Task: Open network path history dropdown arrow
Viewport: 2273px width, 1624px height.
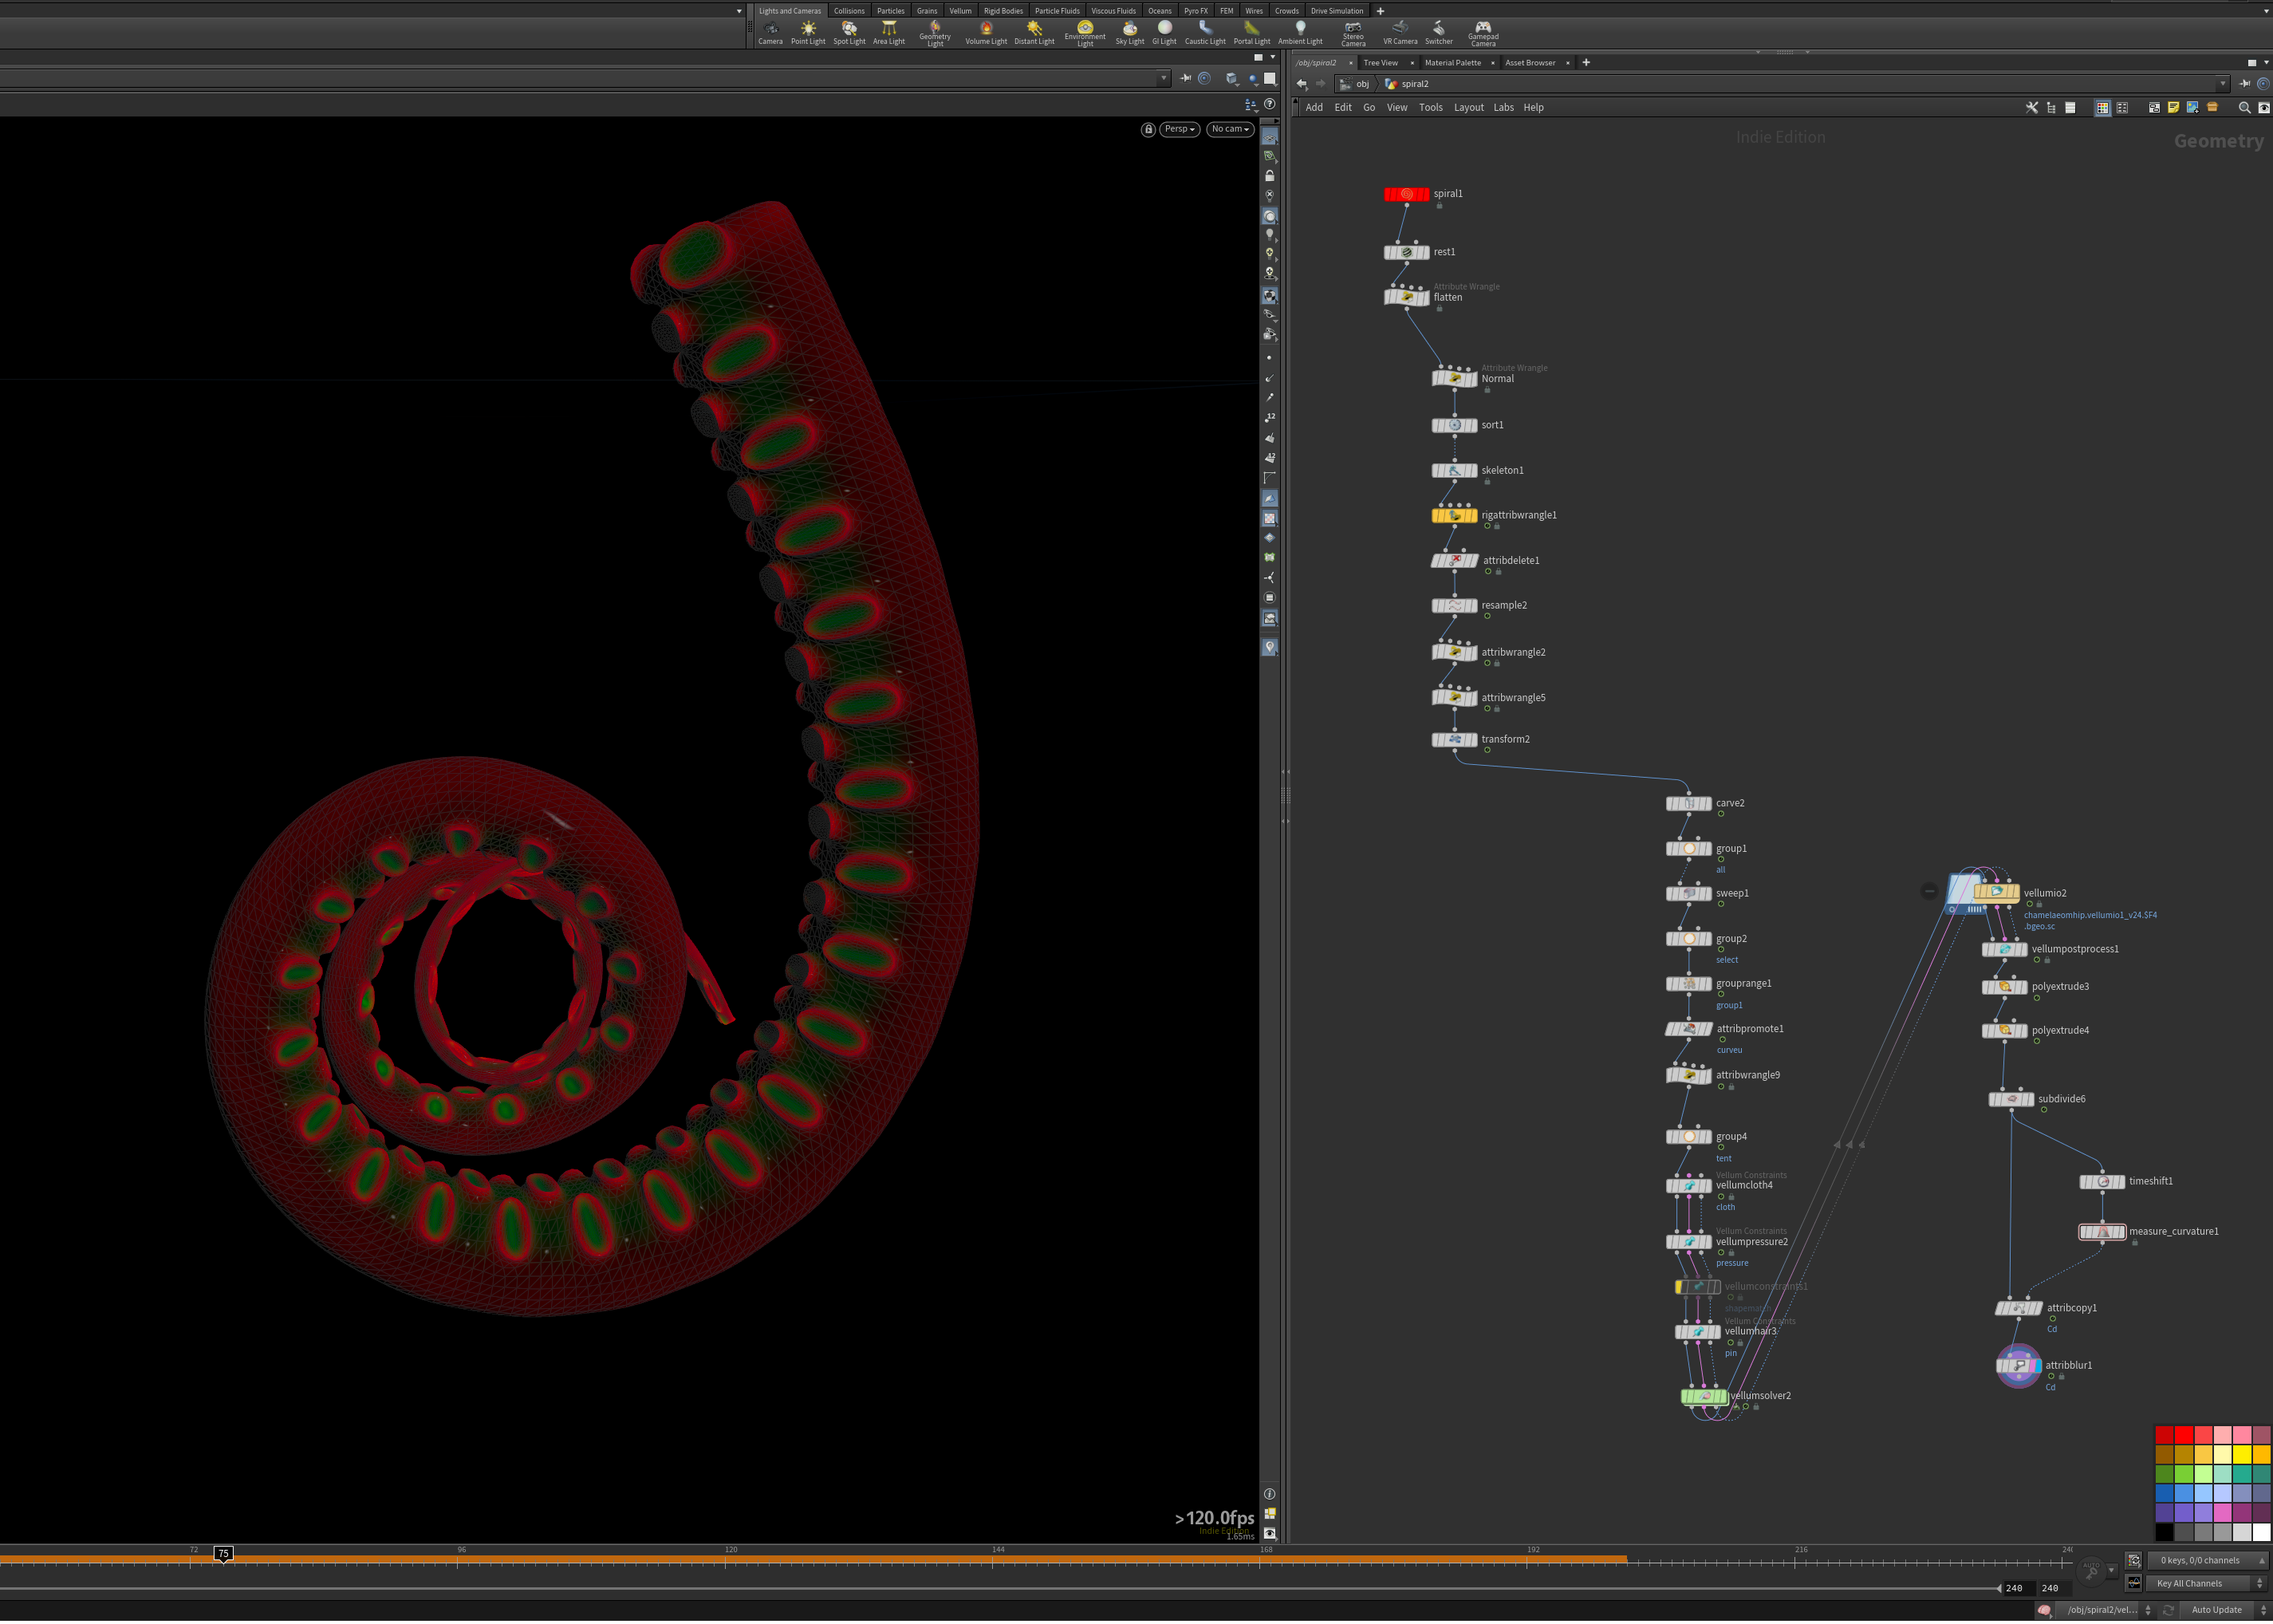Action: 2222,84
